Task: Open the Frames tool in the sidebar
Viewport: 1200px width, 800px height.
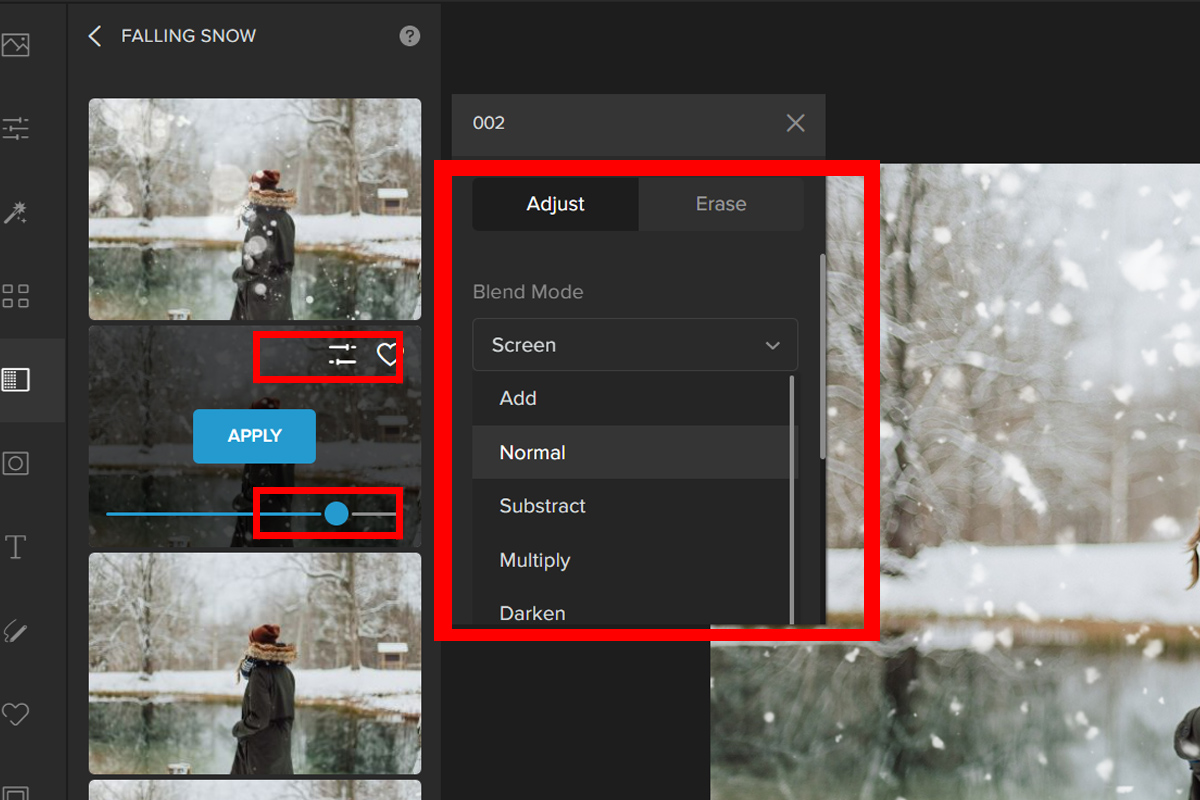Action: (16, 463)
